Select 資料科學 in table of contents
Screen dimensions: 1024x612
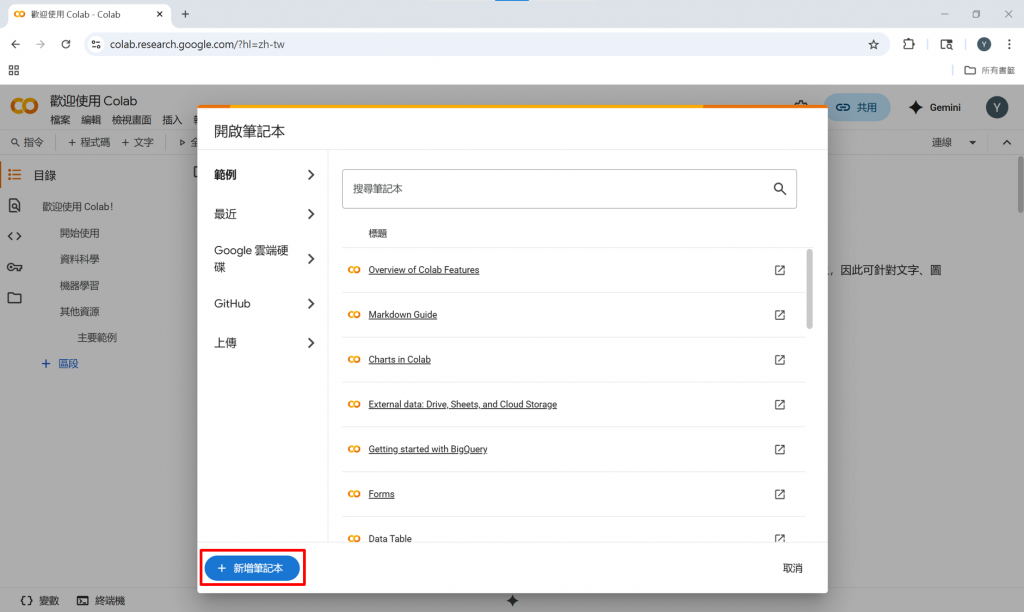click(x=80, y=259)
